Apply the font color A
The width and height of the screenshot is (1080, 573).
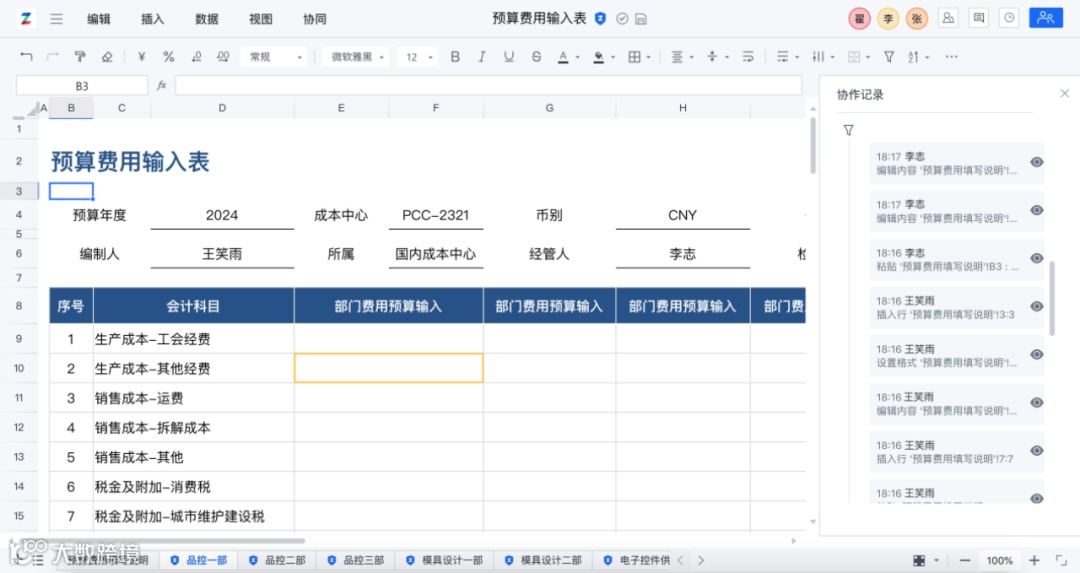coord(563,57)
